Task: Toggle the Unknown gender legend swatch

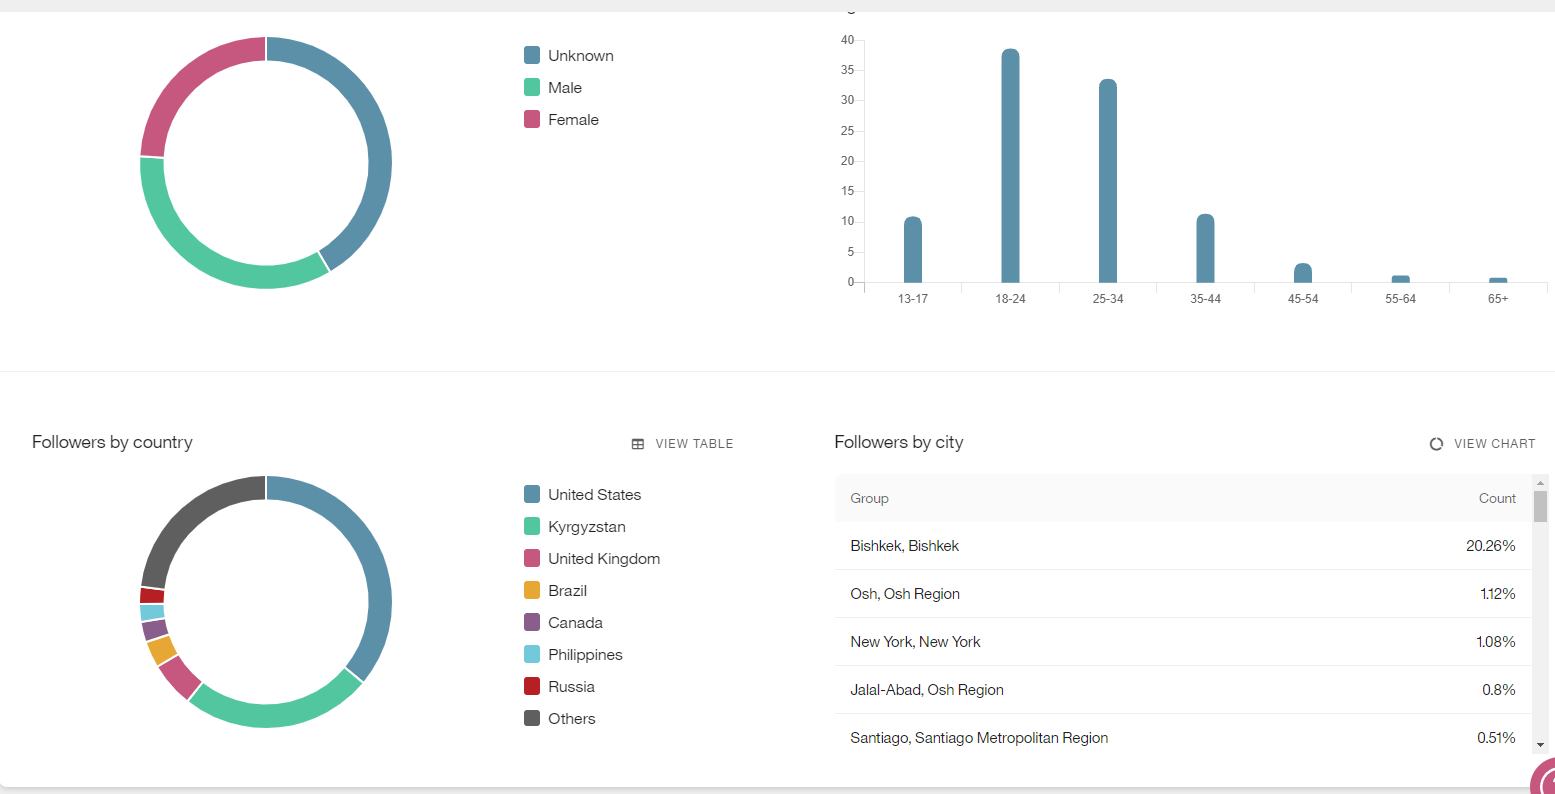Action: (x=532, y=56)
